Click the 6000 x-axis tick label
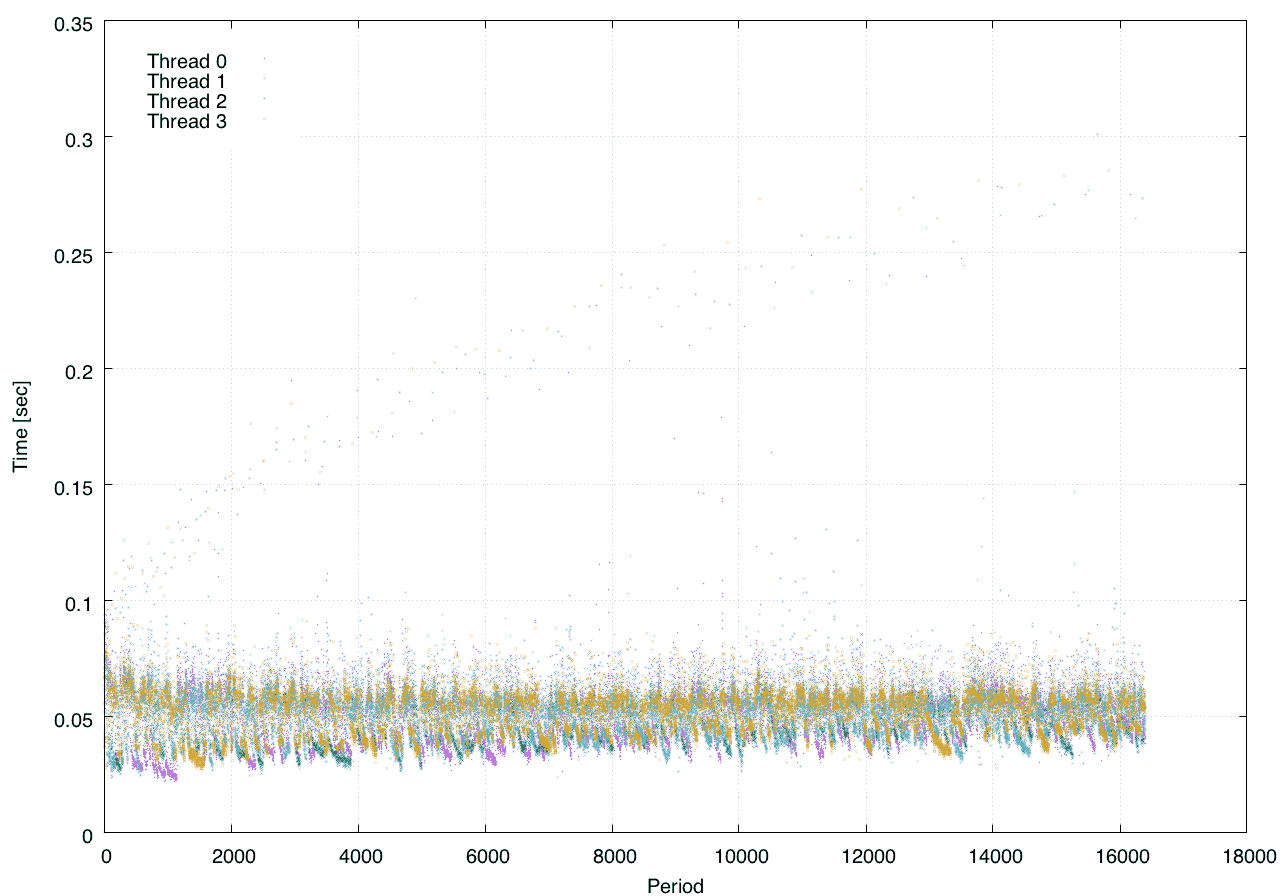 [485, 857]
